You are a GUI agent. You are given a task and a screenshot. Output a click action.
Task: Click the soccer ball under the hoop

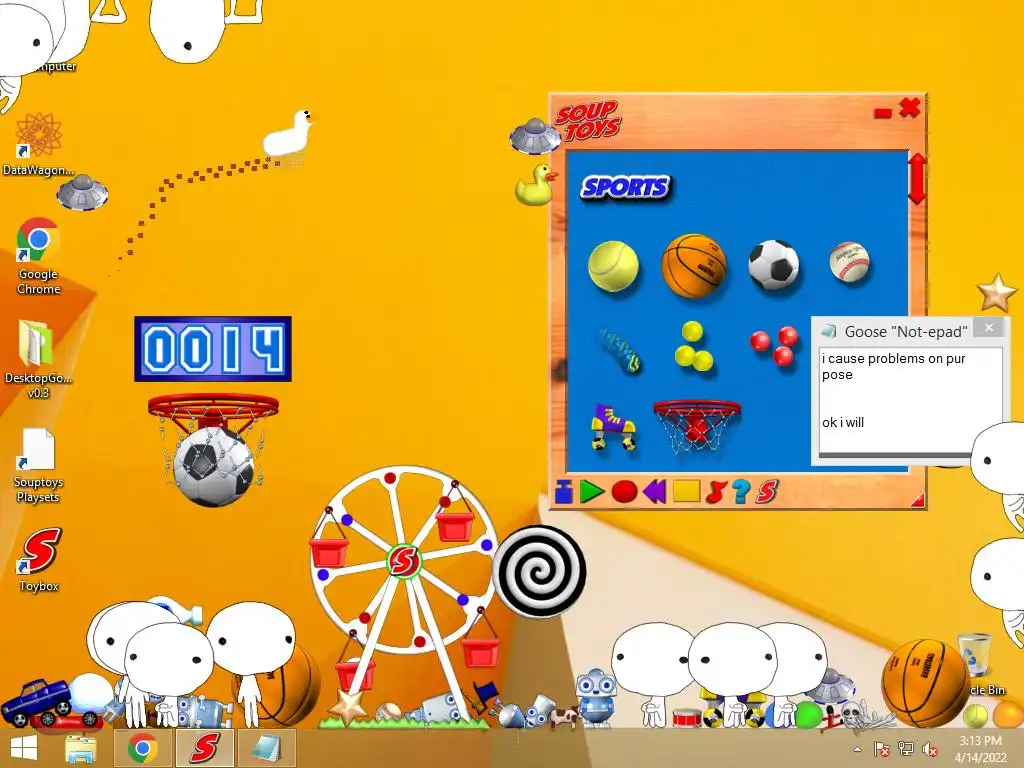point(214,466)
